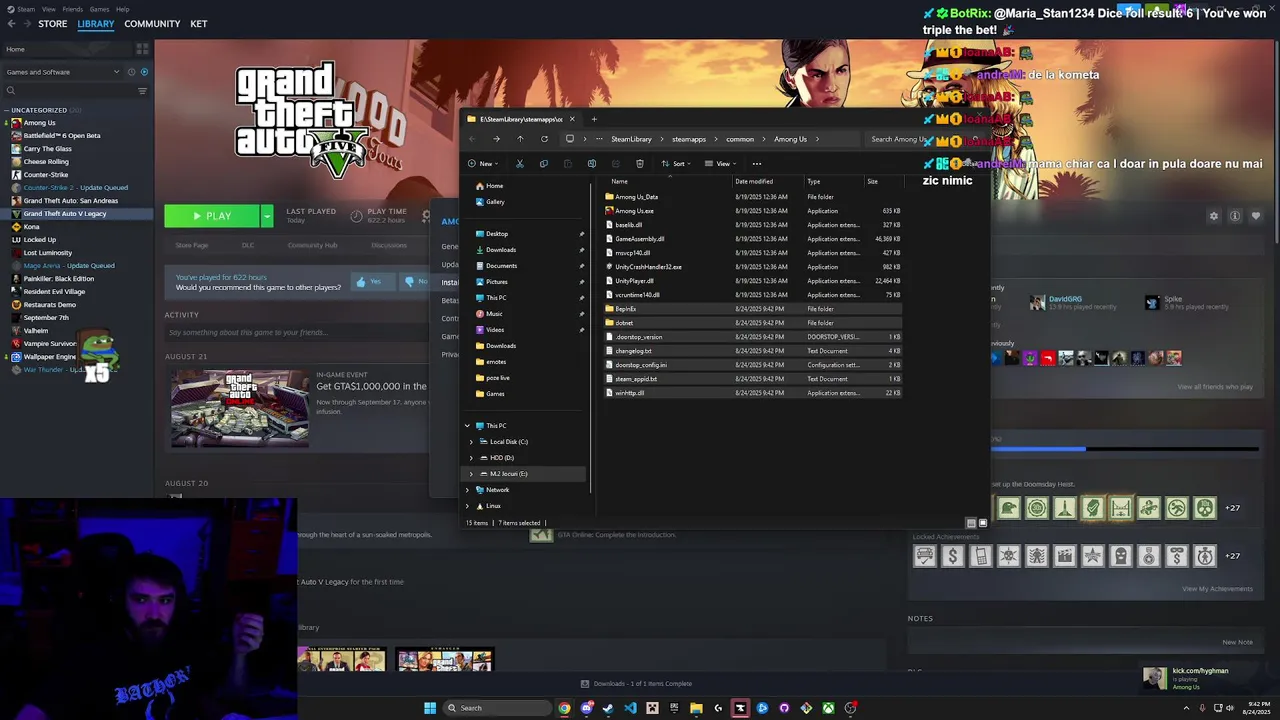This screenshot has width=1280, height=720.
Task: Open GTA V Community Hub link
Action: click(312, 245)
